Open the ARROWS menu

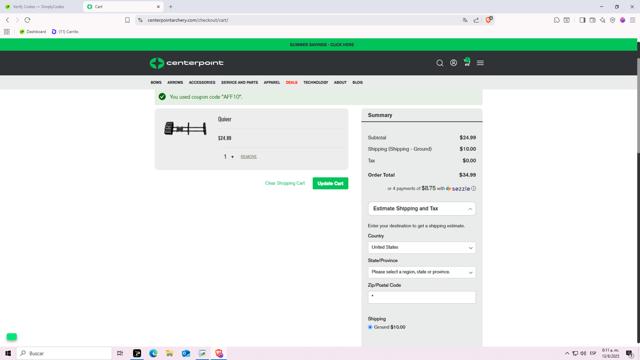pos(175,82)
